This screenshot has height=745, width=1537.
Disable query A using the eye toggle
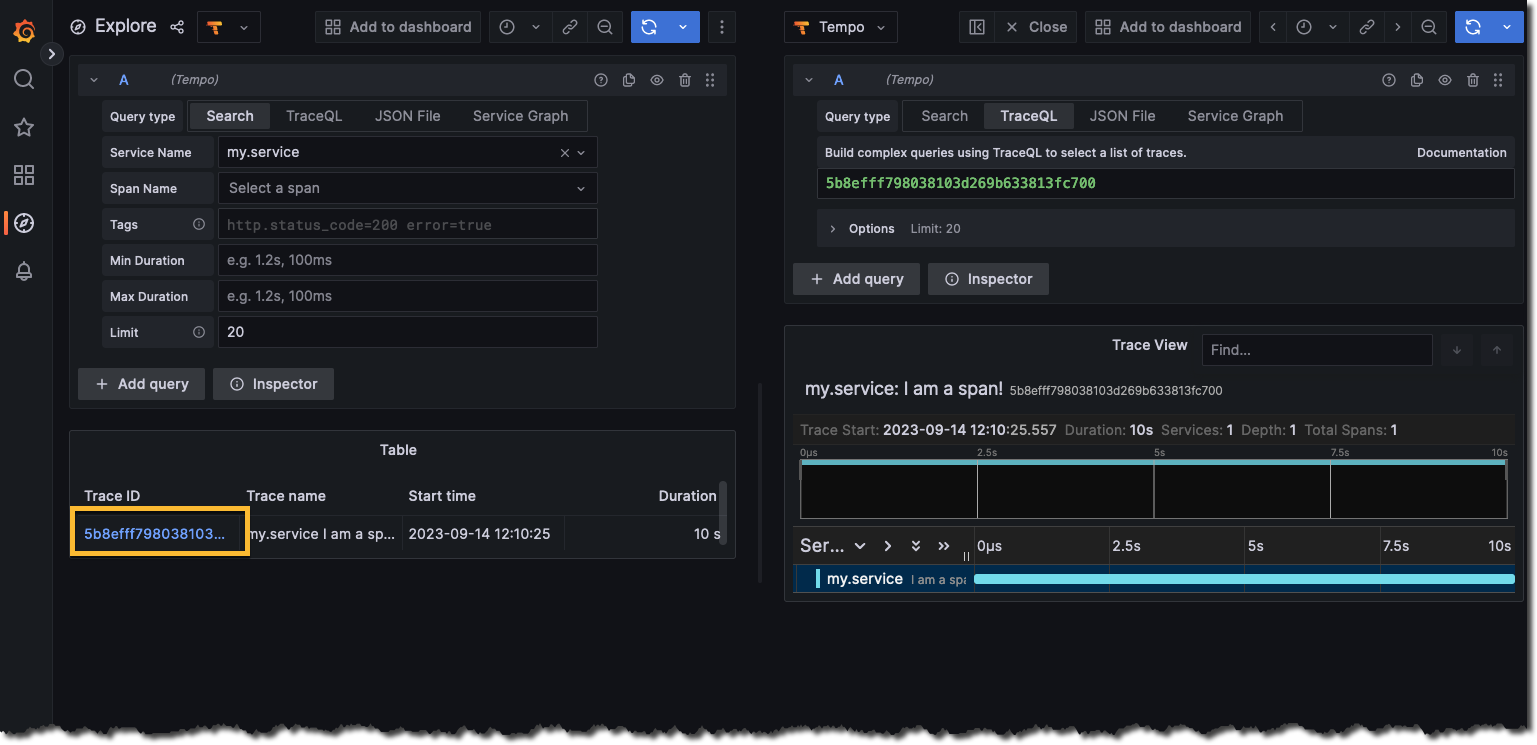pos(657,79)
